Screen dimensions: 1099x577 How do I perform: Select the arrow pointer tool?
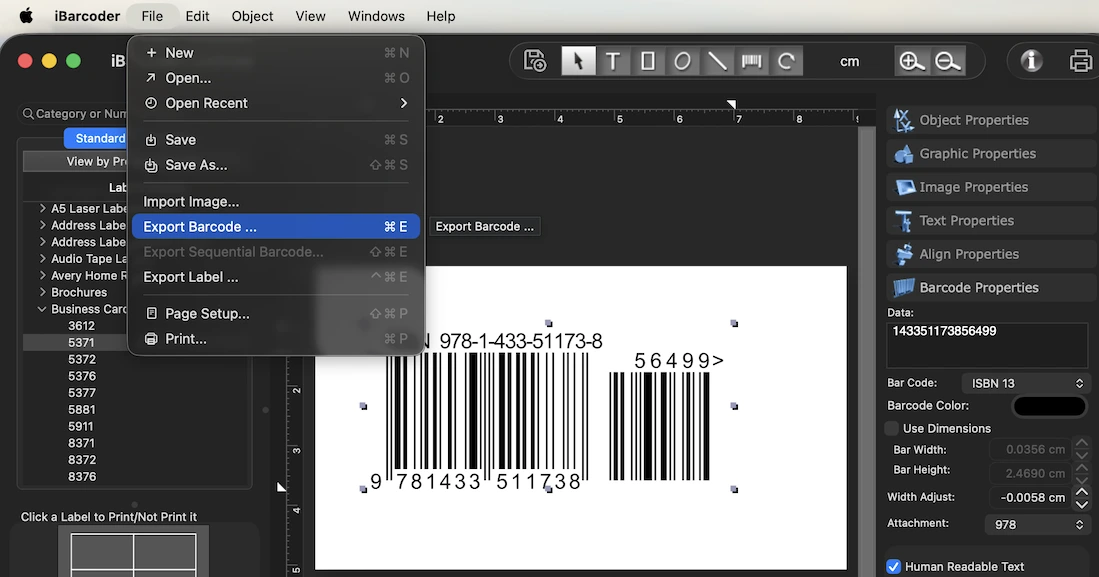point(578,61)
